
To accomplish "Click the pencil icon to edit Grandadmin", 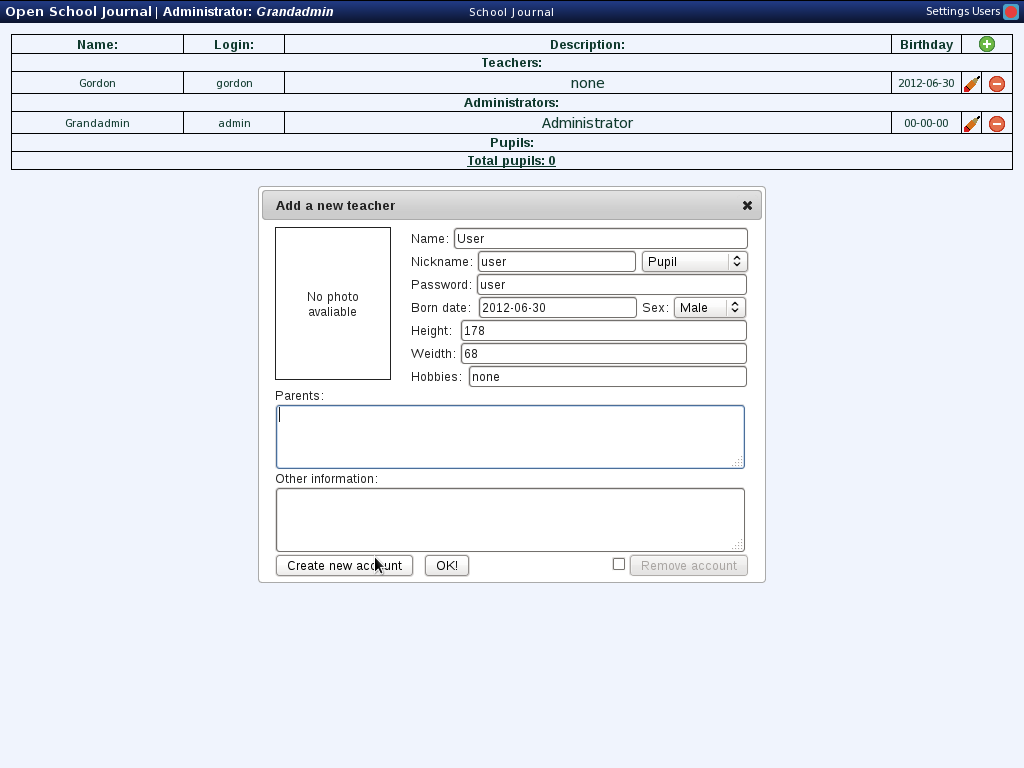I will pyautogui.click(x=970, y=123).
